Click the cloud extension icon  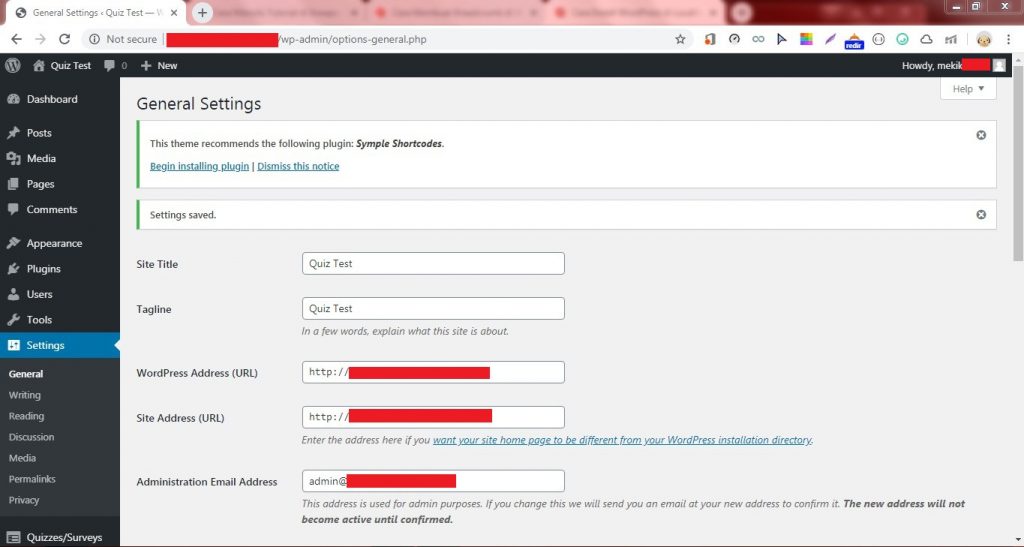click(x=926, y=39)
